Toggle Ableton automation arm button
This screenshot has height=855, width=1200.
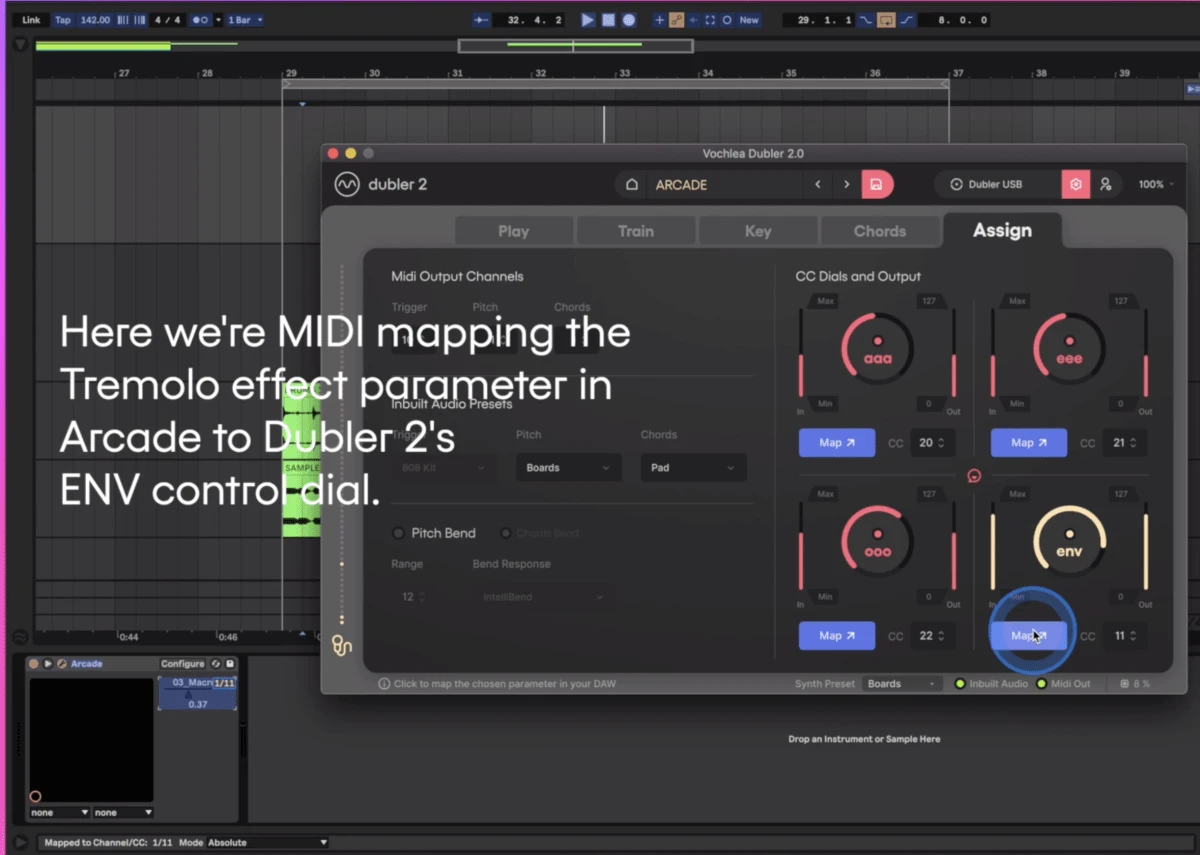(x=678, y=20)
